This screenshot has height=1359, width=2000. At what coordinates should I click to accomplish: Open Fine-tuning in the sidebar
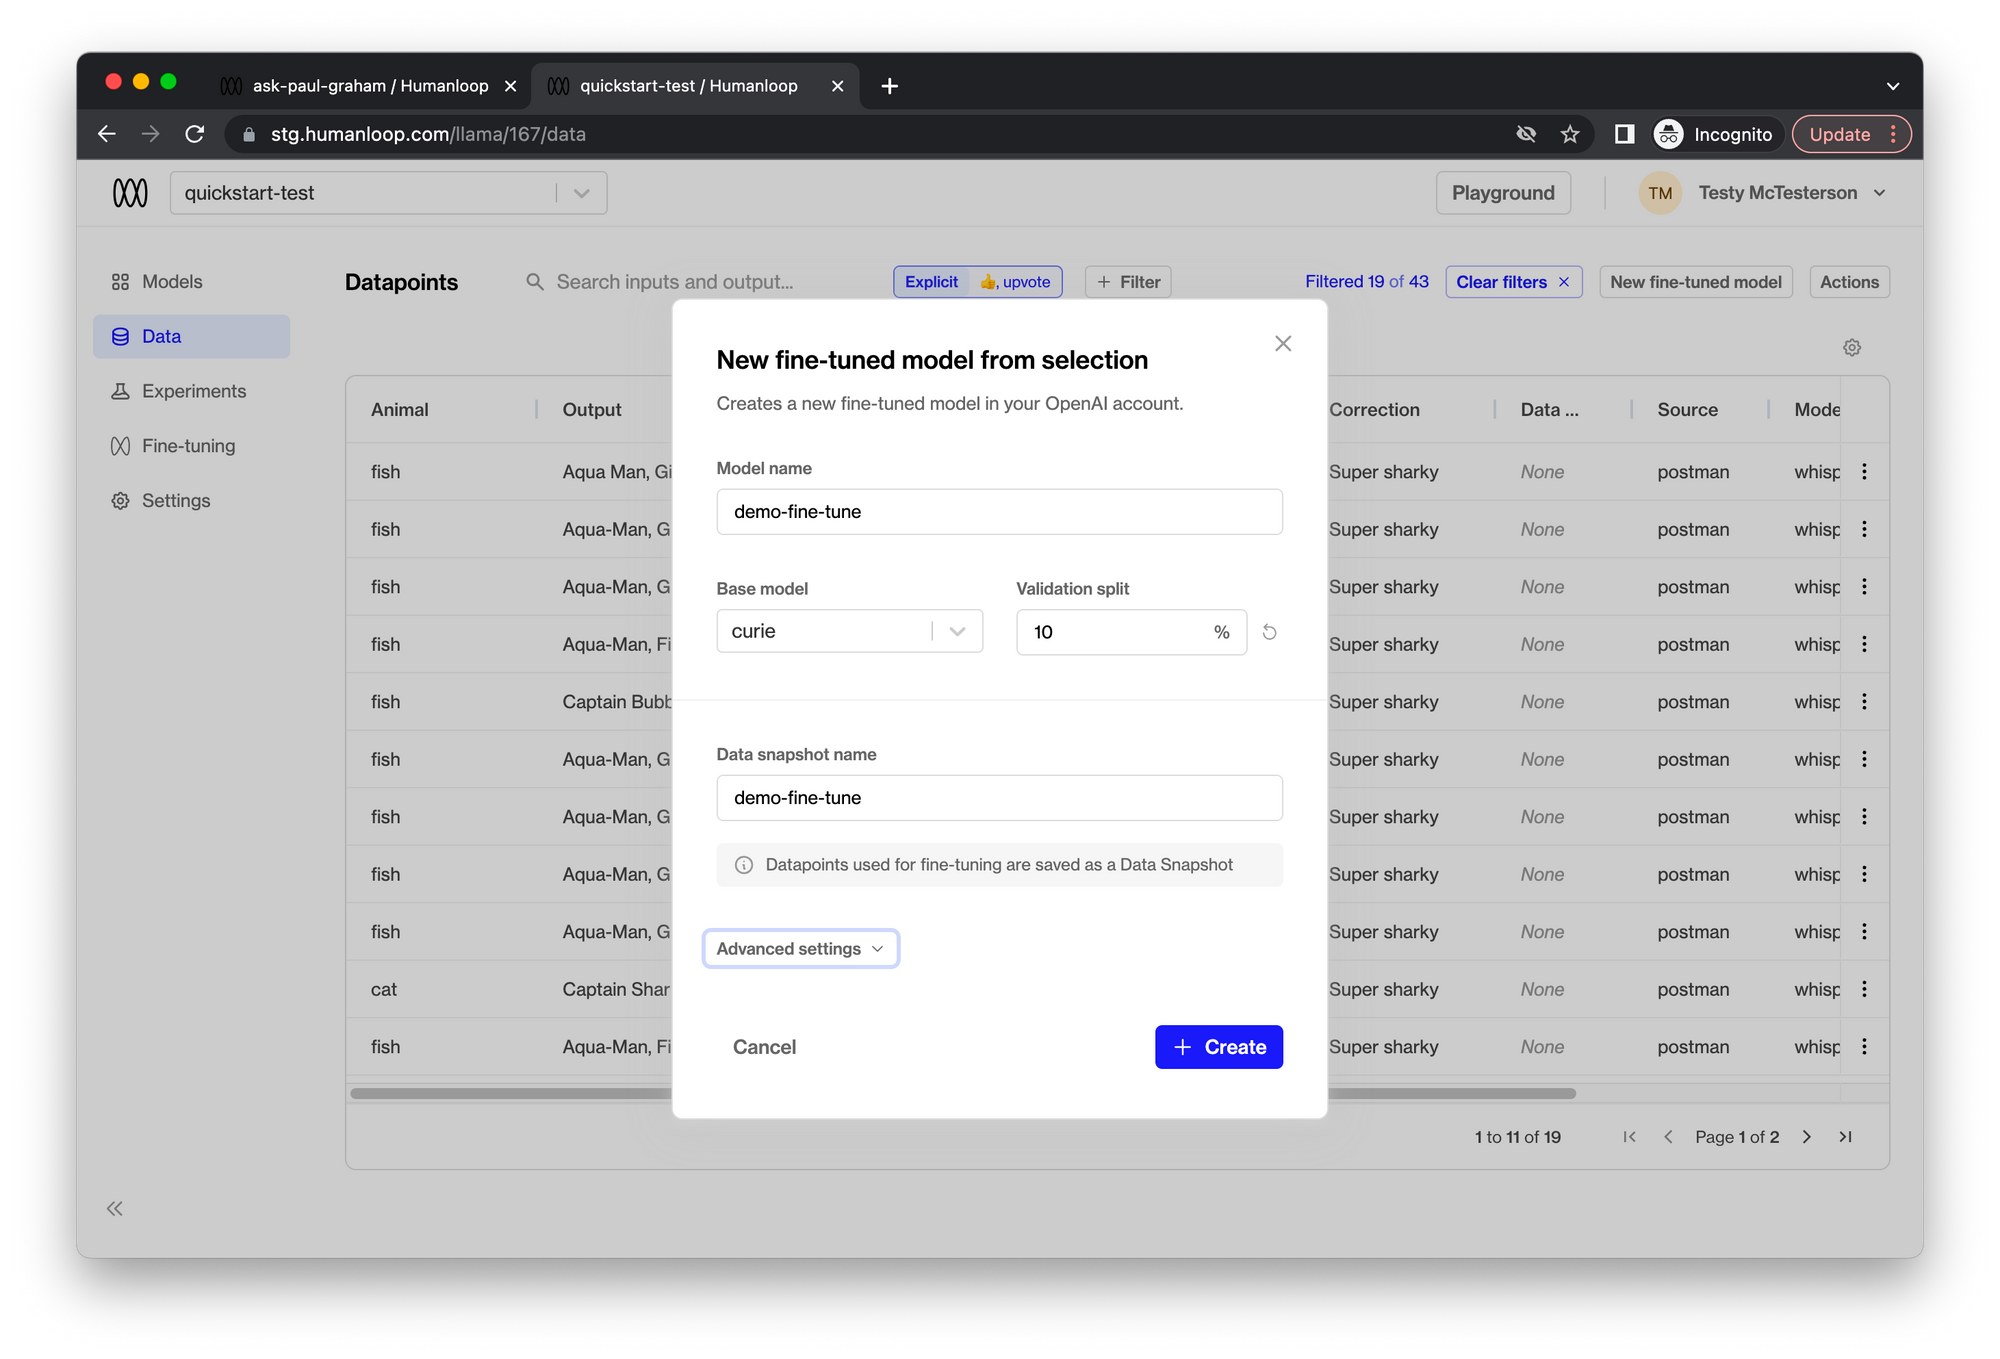tap(189, 446)
